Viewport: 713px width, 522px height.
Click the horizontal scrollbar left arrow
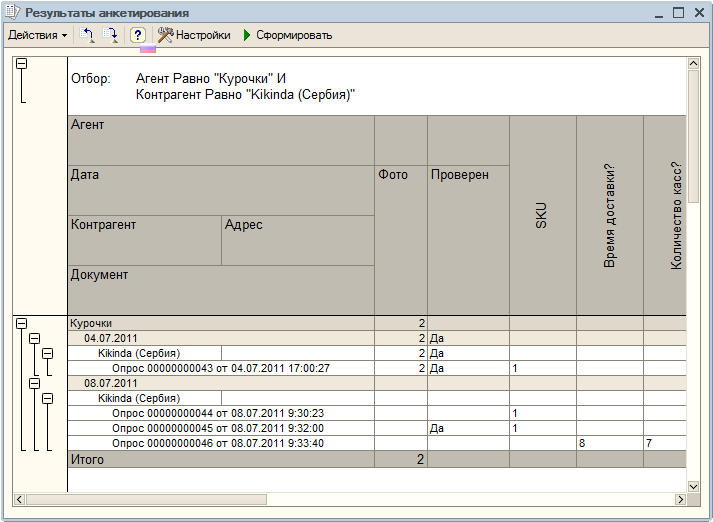click(x=19, y=499)
